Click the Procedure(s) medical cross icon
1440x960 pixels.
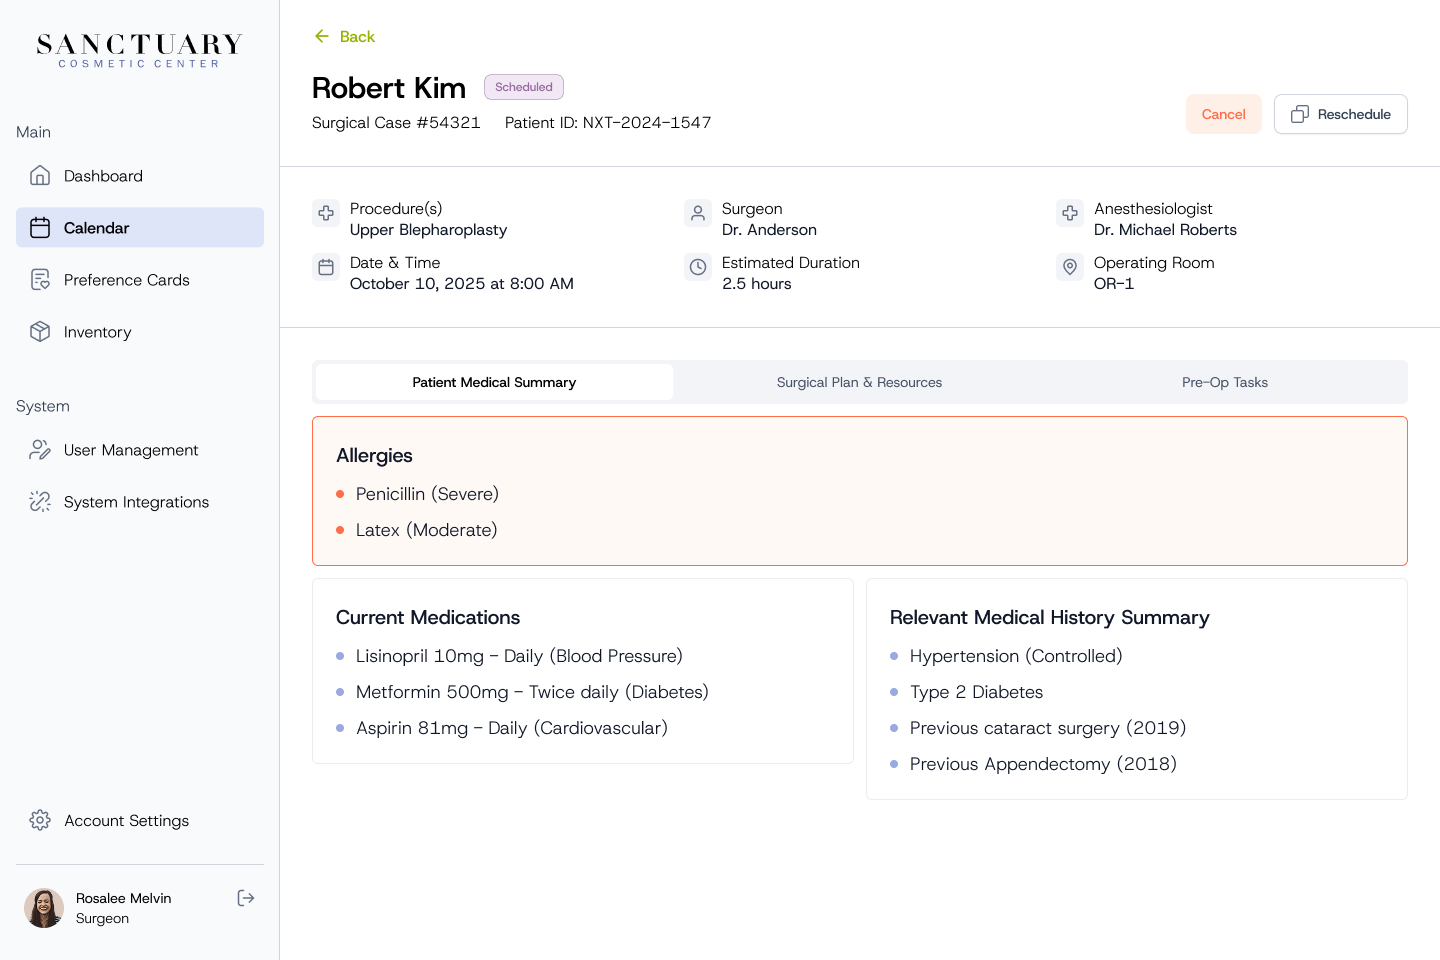326,213
